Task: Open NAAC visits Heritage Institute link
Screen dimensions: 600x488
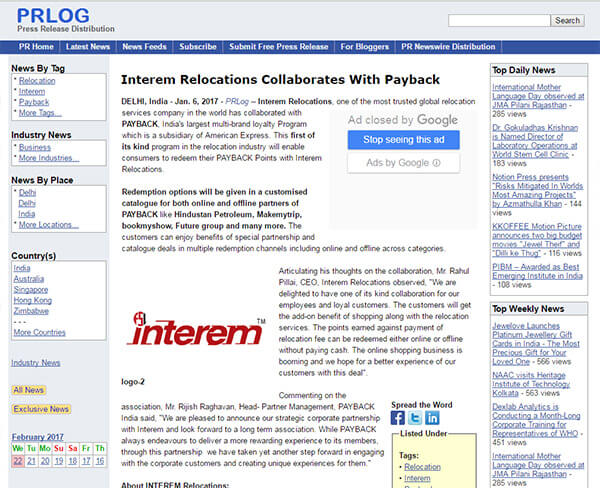Action: tap(531, 384)
